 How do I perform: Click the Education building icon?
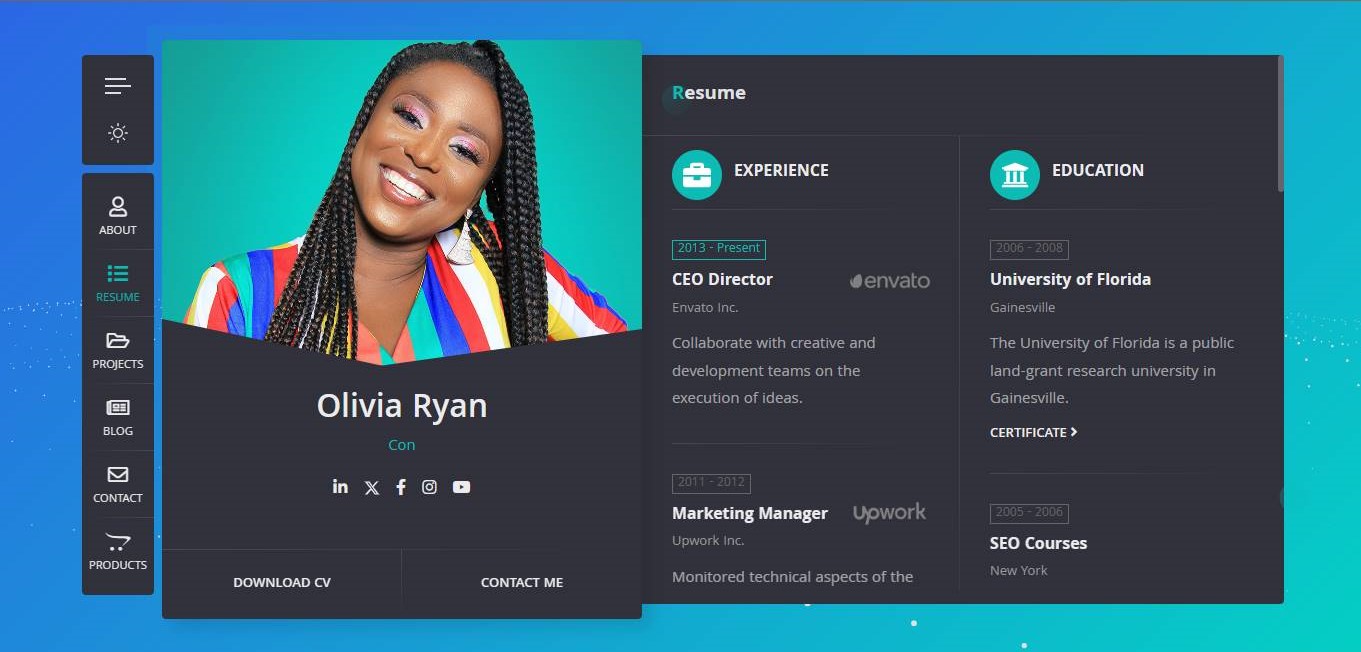(1015, 175)
